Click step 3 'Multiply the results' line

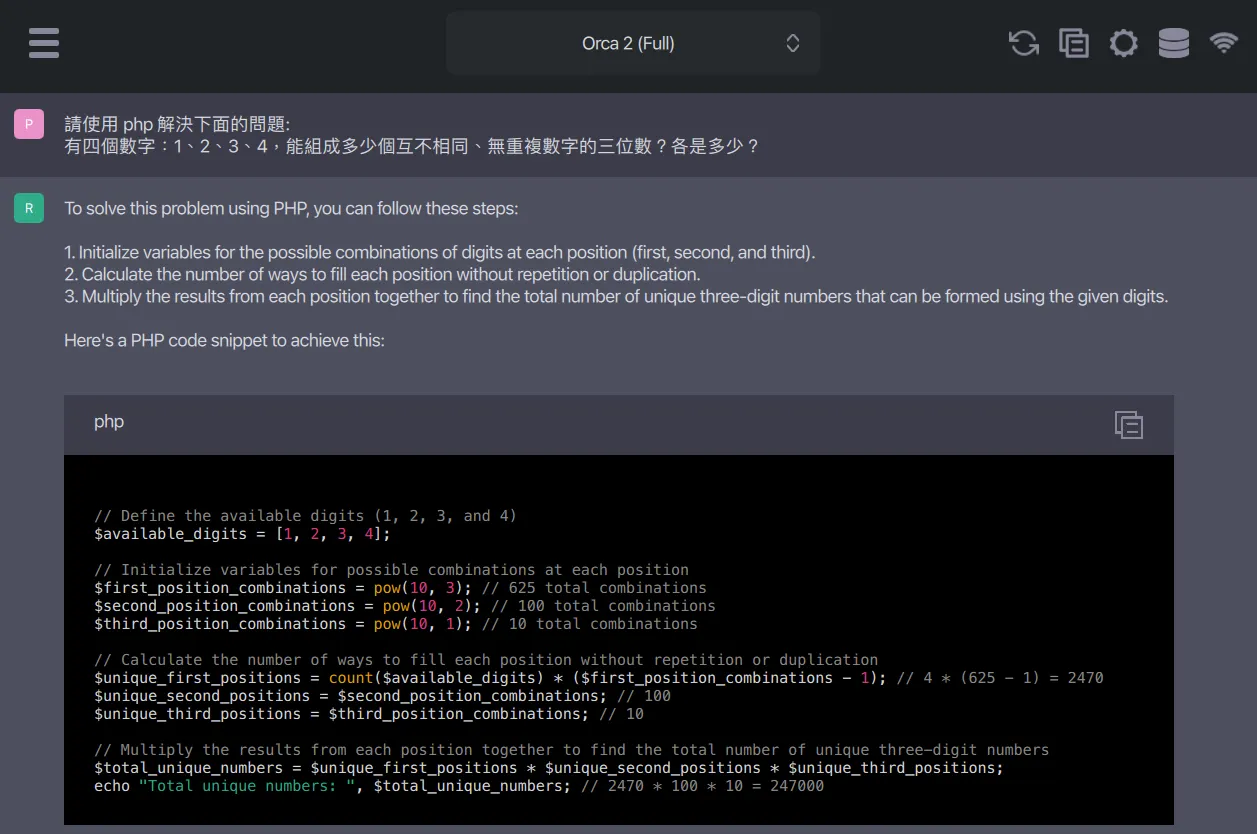tap(616, 297)
